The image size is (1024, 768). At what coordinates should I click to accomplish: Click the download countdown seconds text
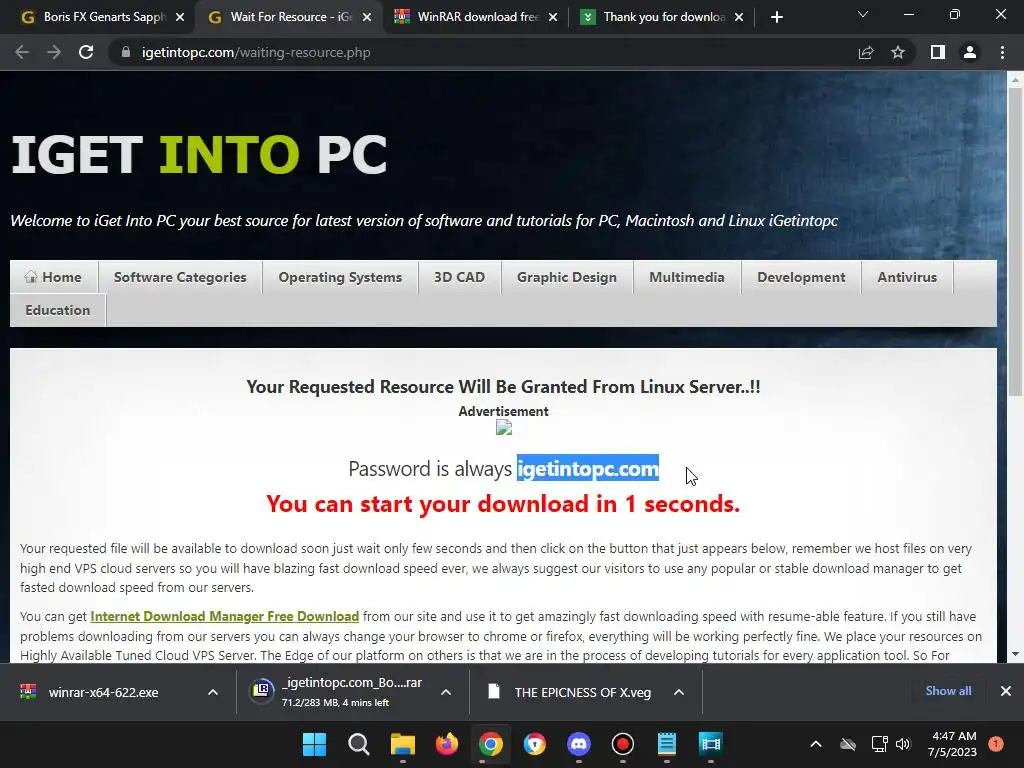(x=503, y=504)
